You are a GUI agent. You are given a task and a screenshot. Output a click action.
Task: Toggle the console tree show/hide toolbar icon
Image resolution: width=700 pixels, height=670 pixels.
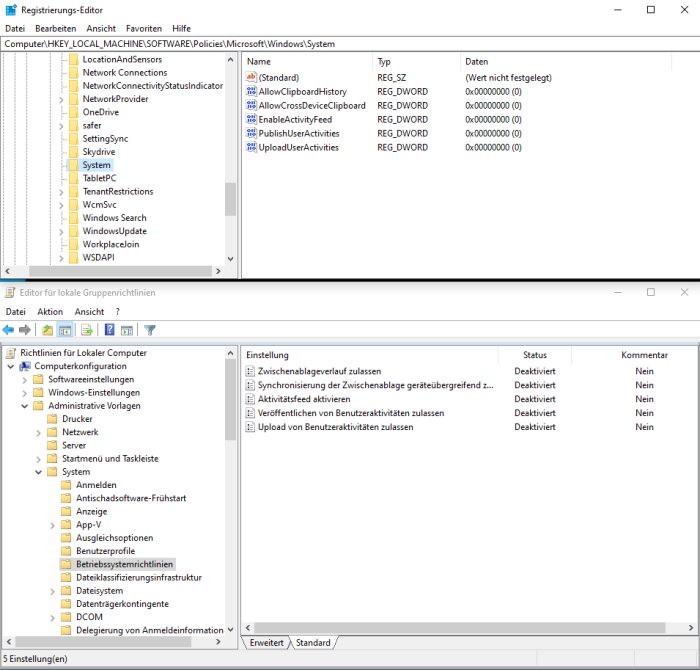(x=65, y=330)
